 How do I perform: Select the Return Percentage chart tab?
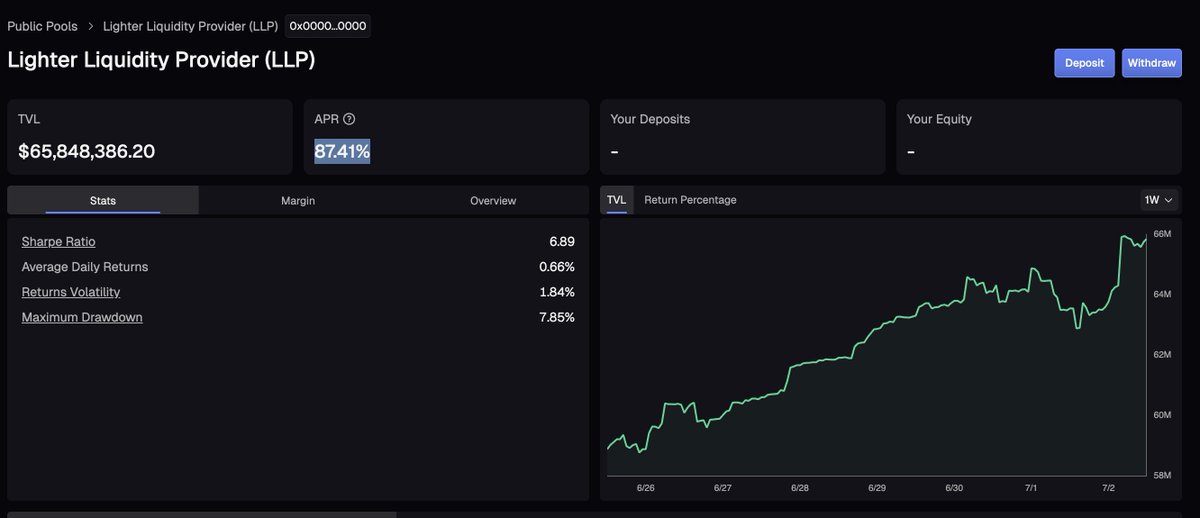(x=690, y=200)
